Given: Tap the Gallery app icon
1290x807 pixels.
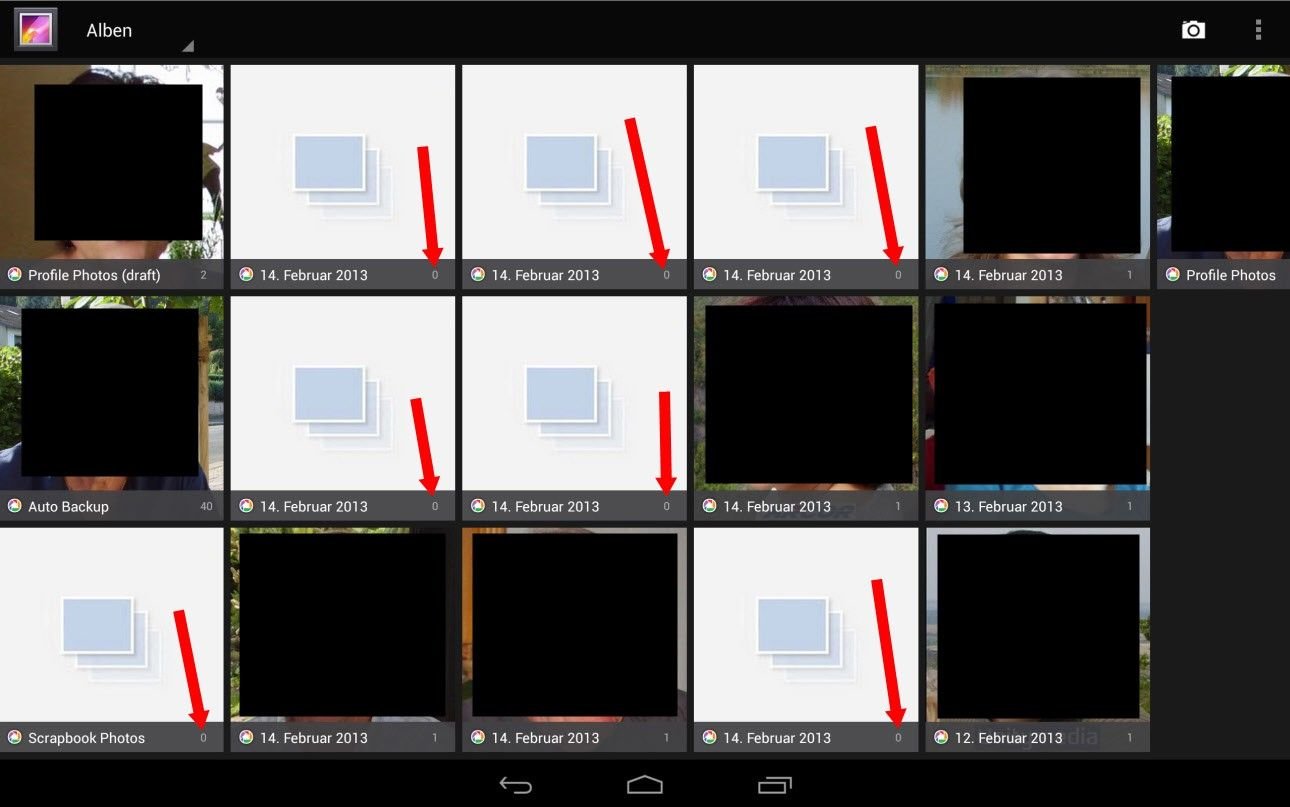Looking at the screenshot, I should coord(35,29).
